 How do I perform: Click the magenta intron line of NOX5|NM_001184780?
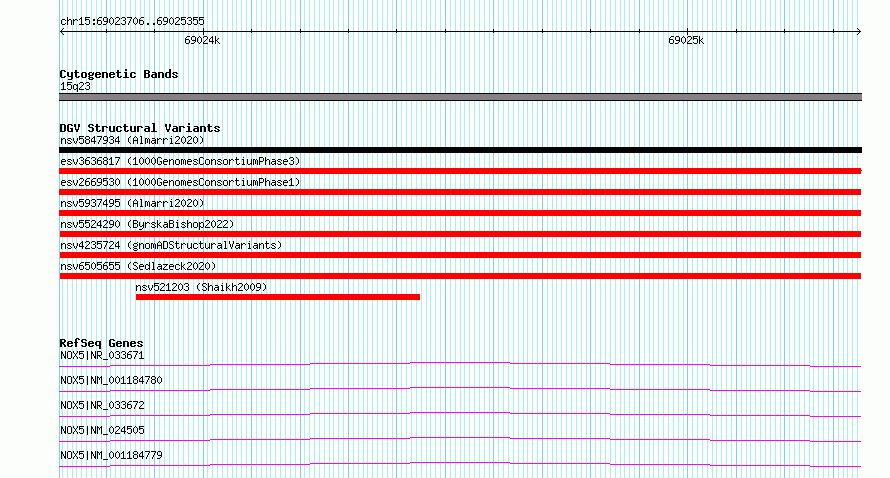(460, 389)
